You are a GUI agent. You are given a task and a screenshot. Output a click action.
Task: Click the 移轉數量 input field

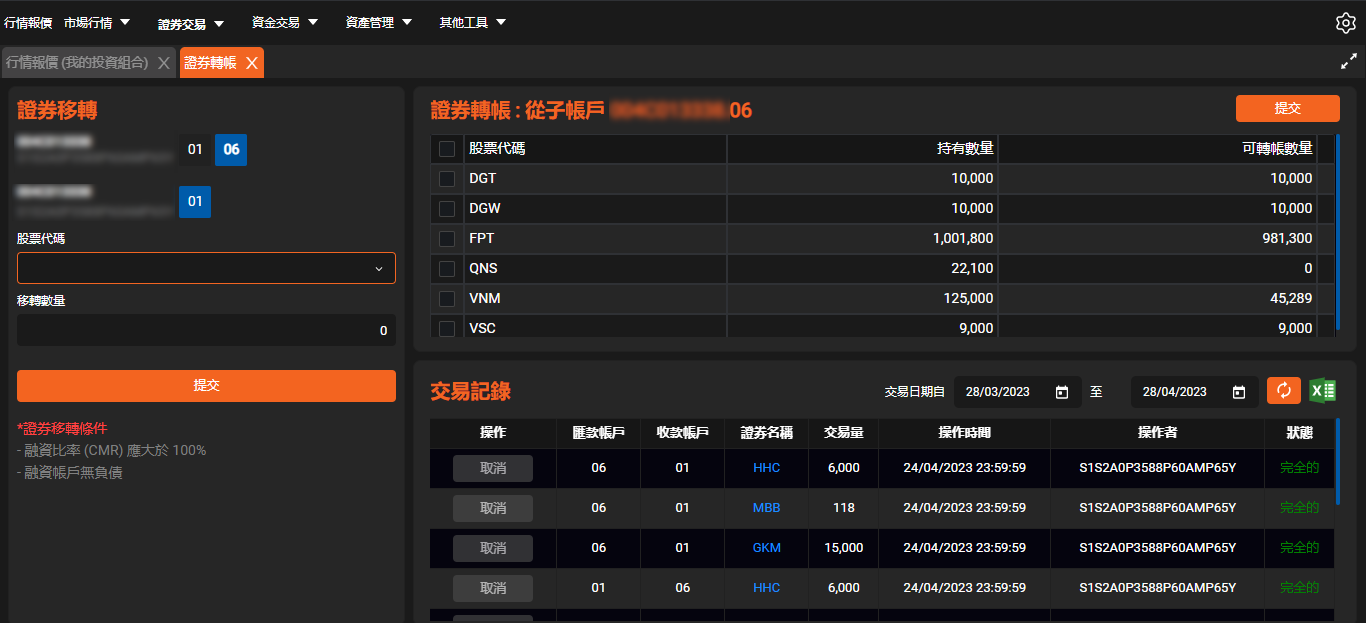pos(206,331)
